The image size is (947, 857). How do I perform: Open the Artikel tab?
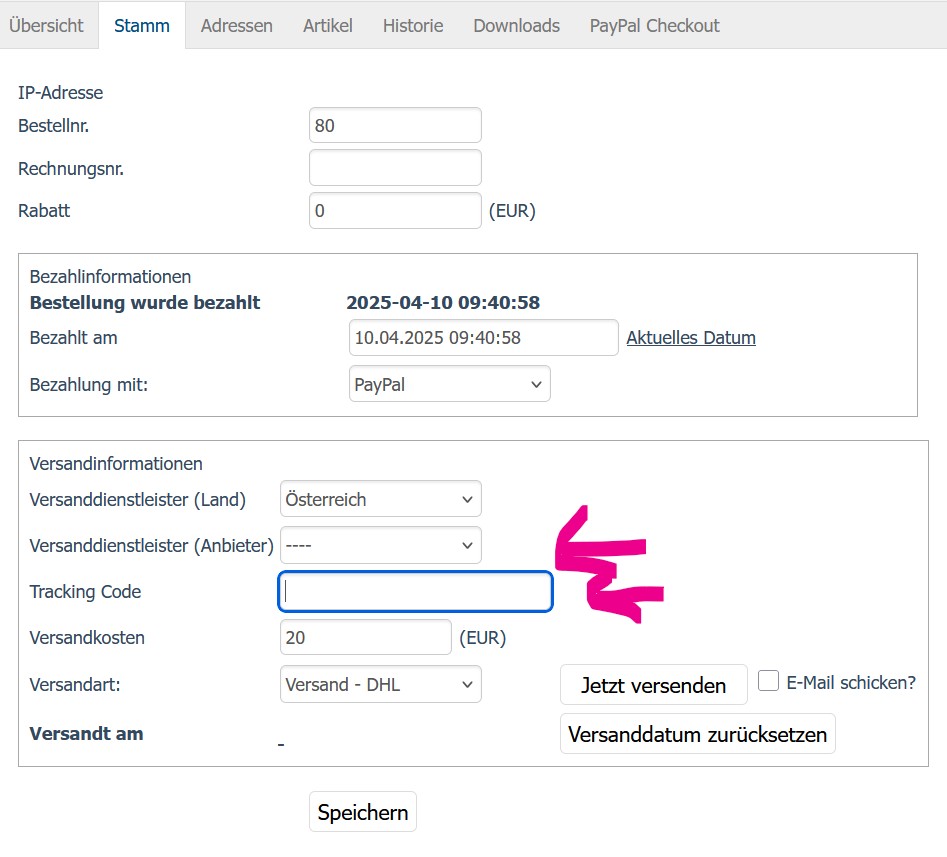328,26
